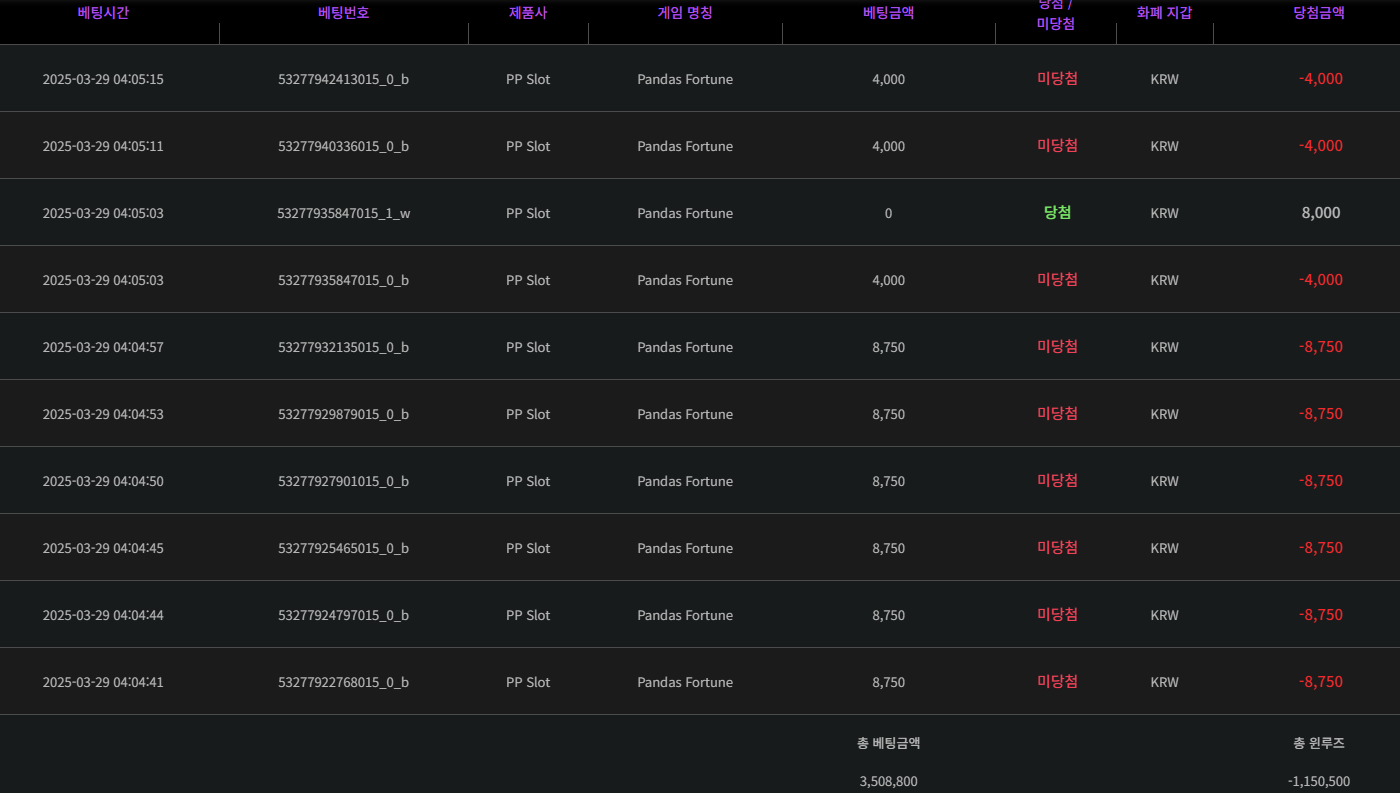Click the 04:04:53 bet timestamp

103,414
